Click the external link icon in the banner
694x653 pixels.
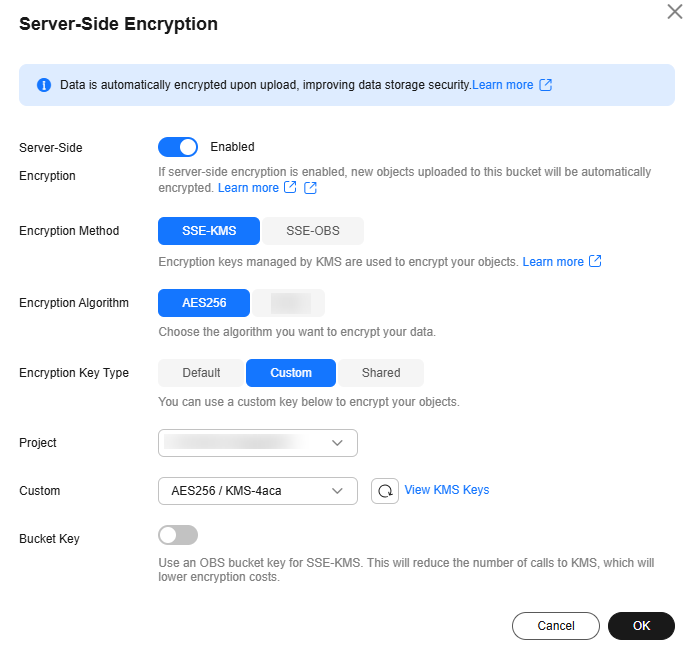click(546, 85)
